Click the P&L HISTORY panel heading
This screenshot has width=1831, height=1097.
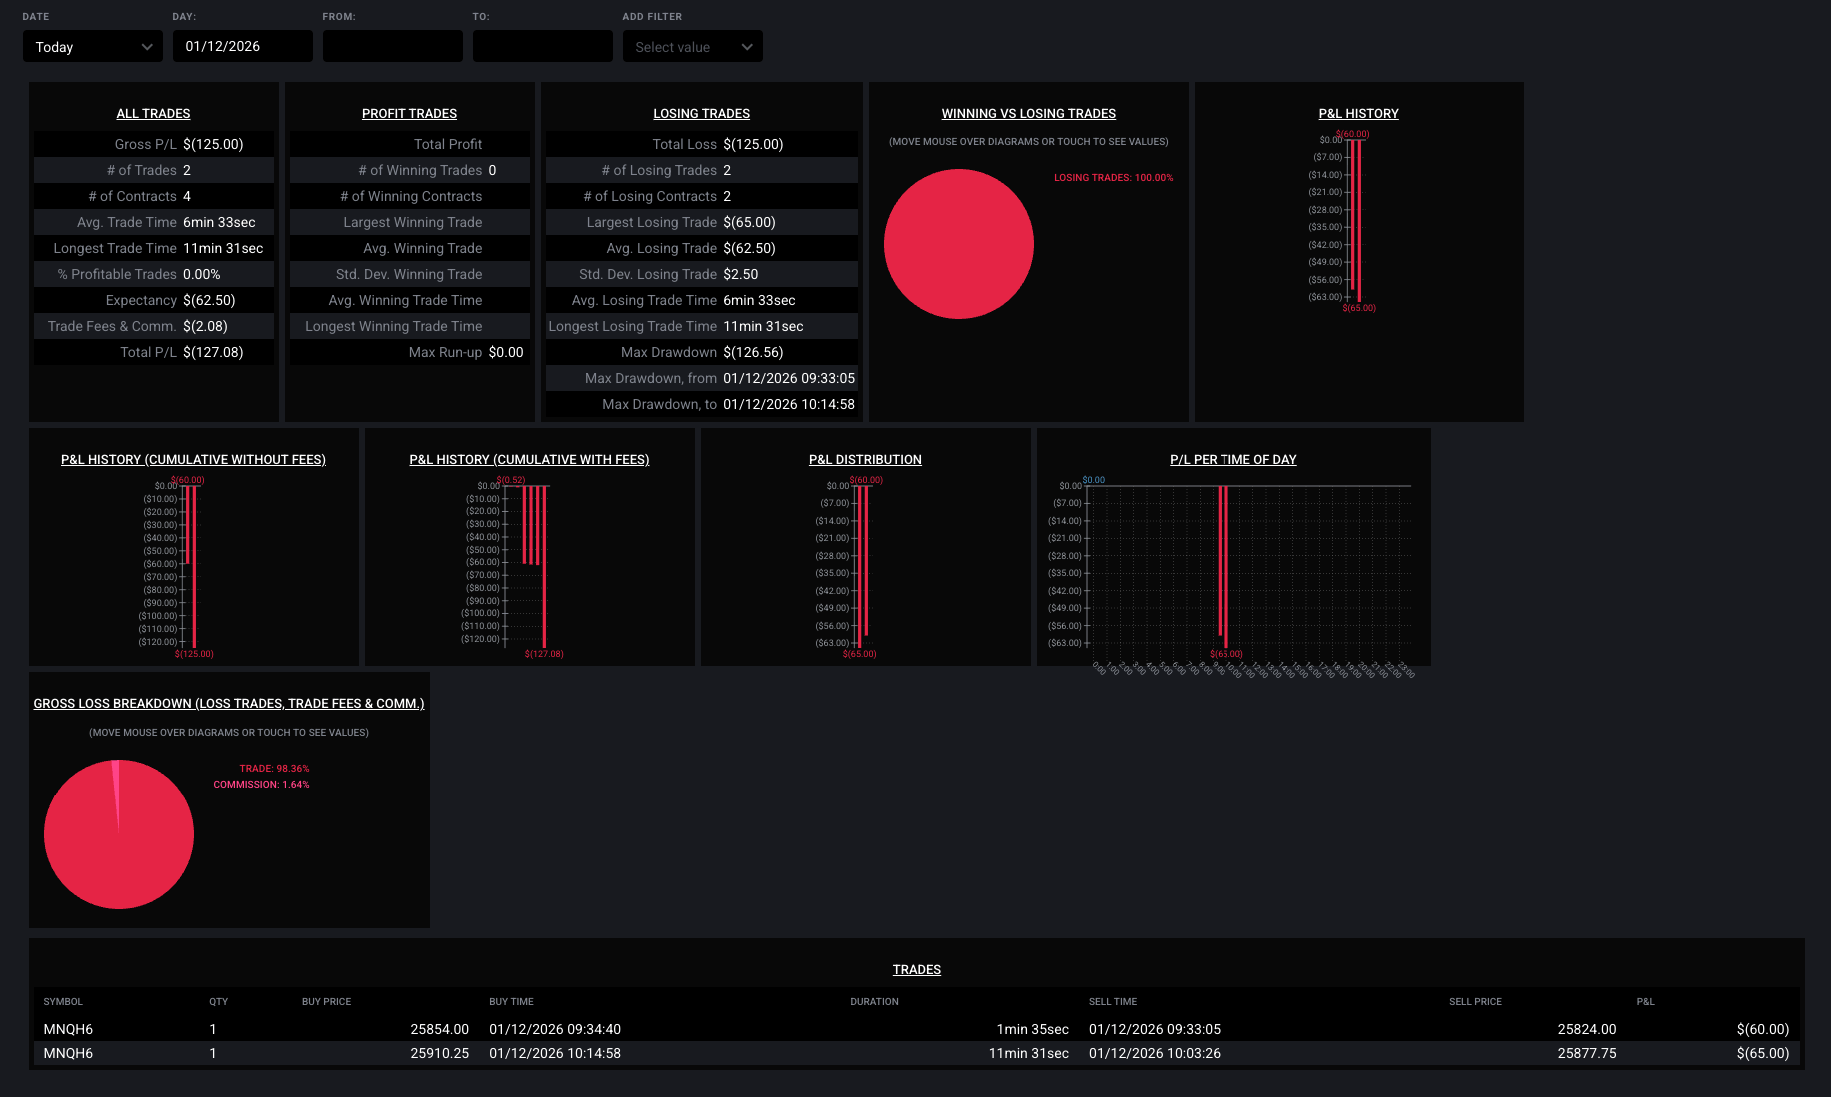click(x=1358, y=113)
